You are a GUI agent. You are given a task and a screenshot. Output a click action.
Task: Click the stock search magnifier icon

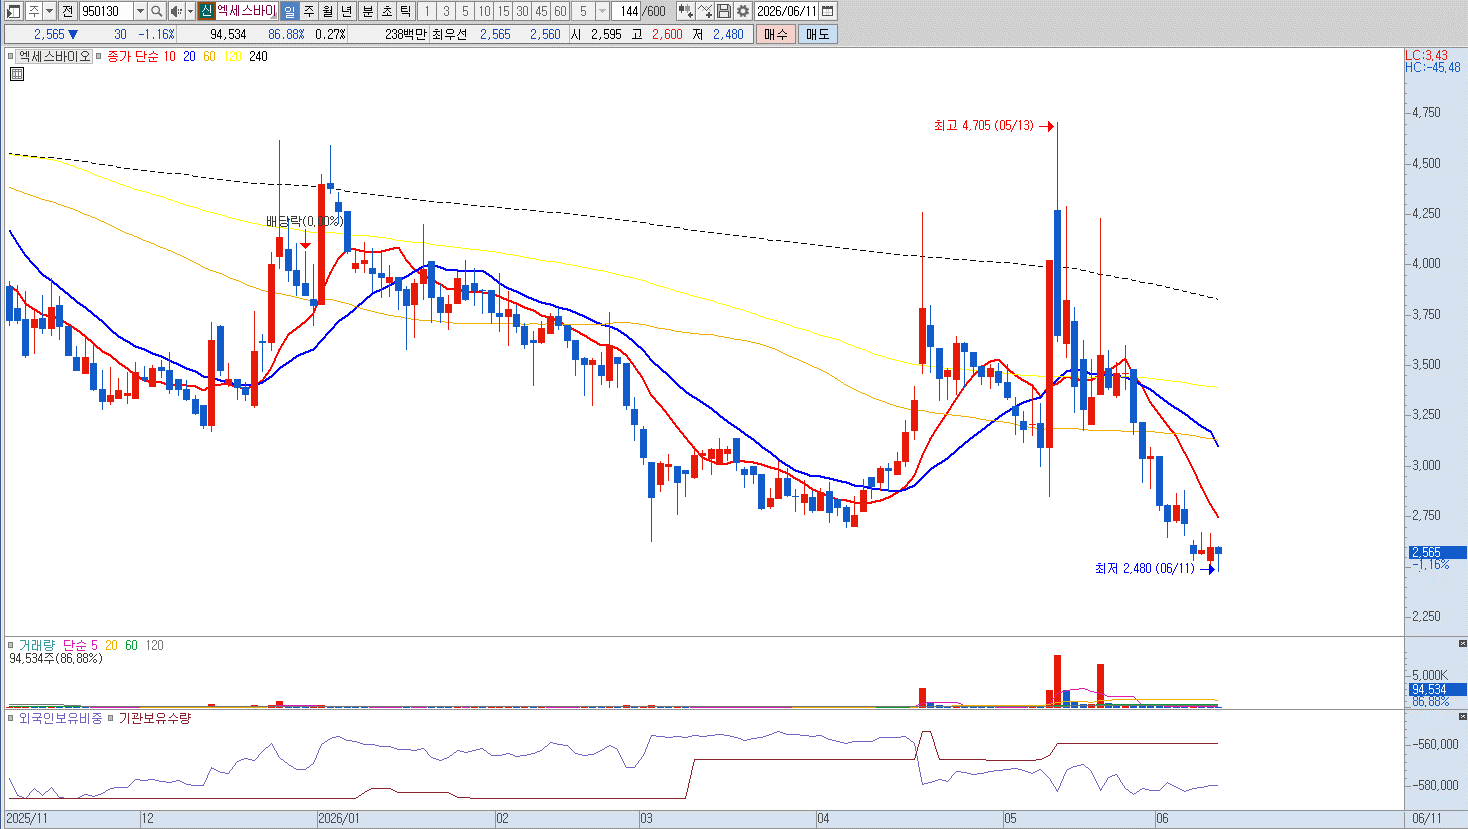157,11
